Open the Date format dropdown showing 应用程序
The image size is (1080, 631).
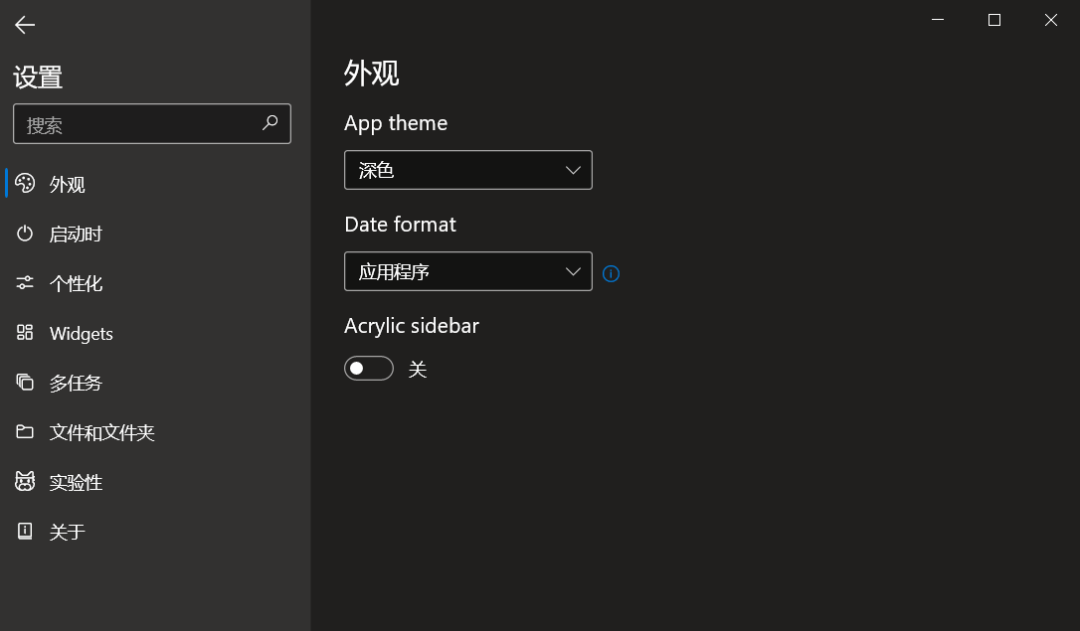pos(468,271)
